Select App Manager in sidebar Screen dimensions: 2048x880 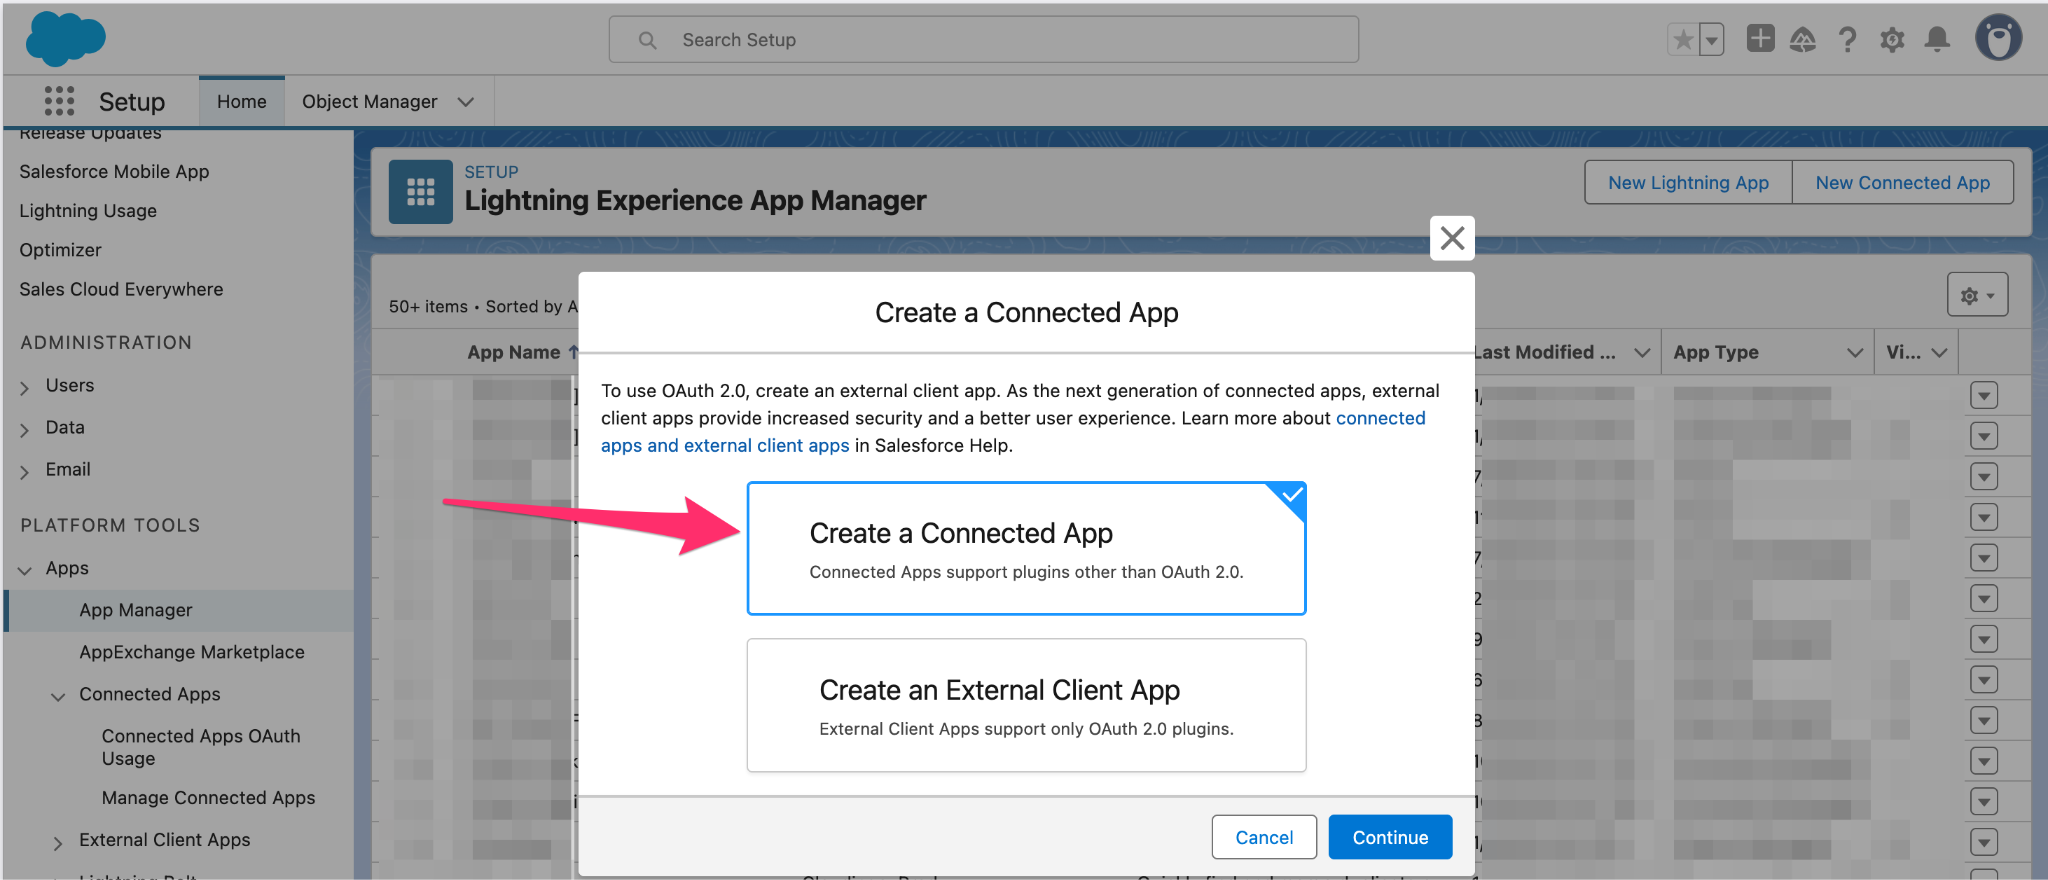(136, 610)
